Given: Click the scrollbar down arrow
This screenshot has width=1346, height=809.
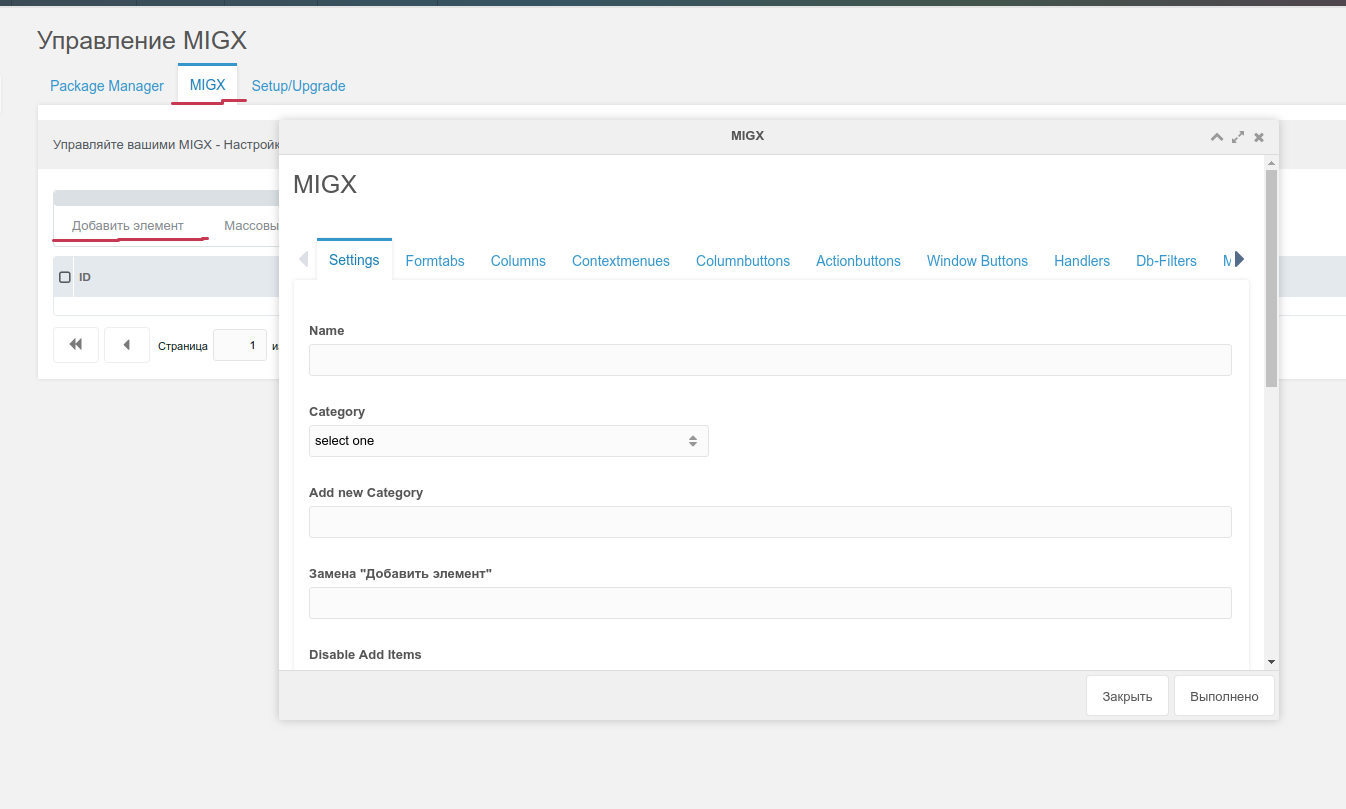Looking at the screenshot, I should point(1271,662).
